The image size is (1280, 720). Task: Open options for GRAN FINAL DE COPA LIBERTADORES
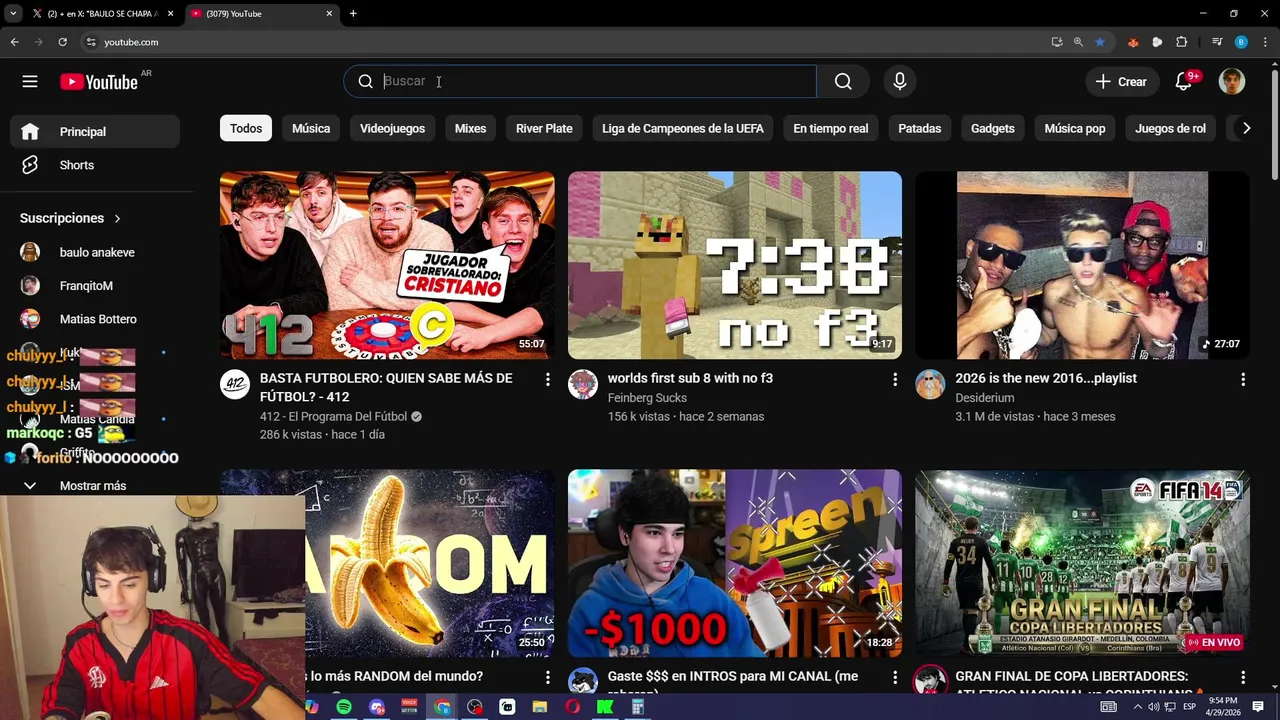1243,678
